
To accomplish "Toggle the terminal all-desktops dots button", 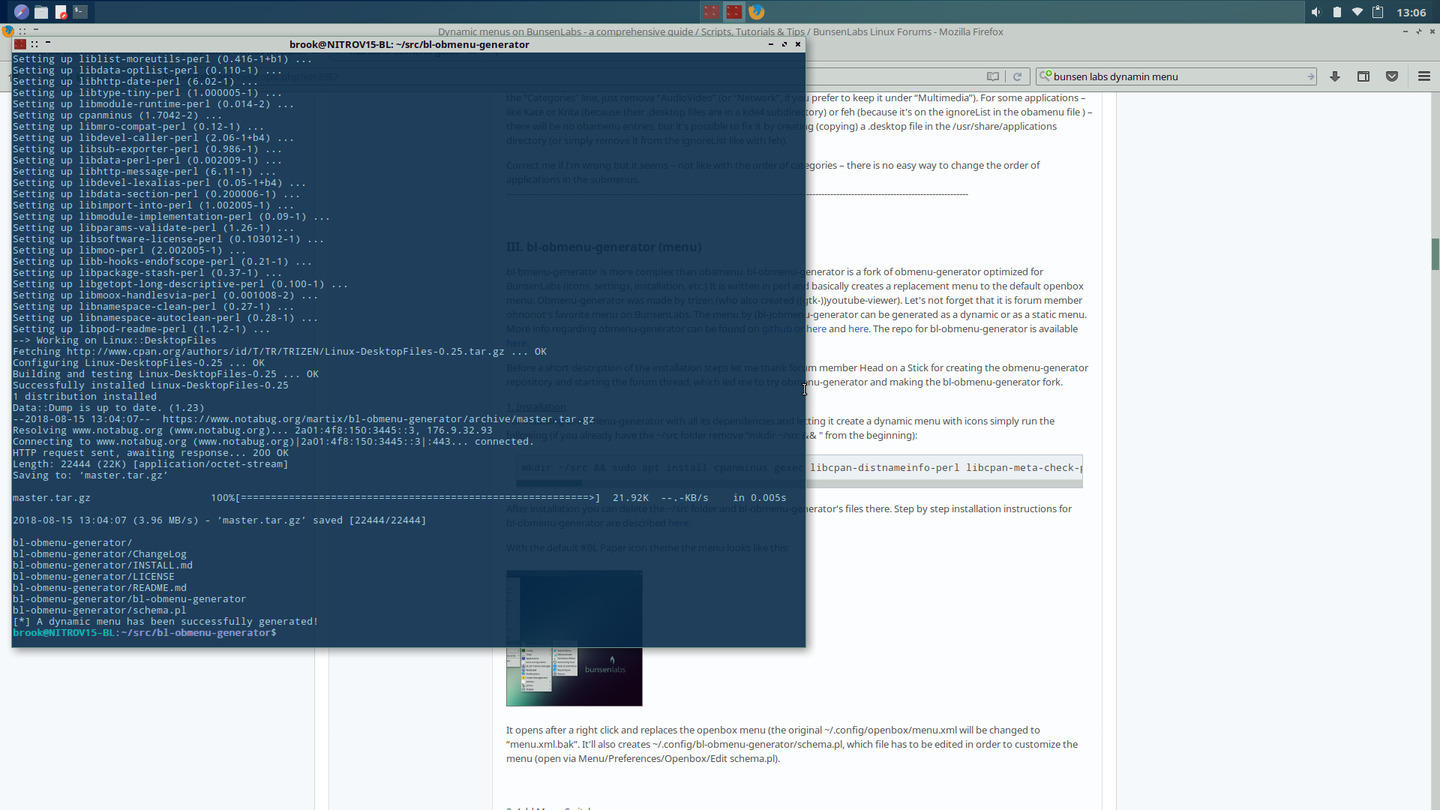I will click(x=35, y=44).
